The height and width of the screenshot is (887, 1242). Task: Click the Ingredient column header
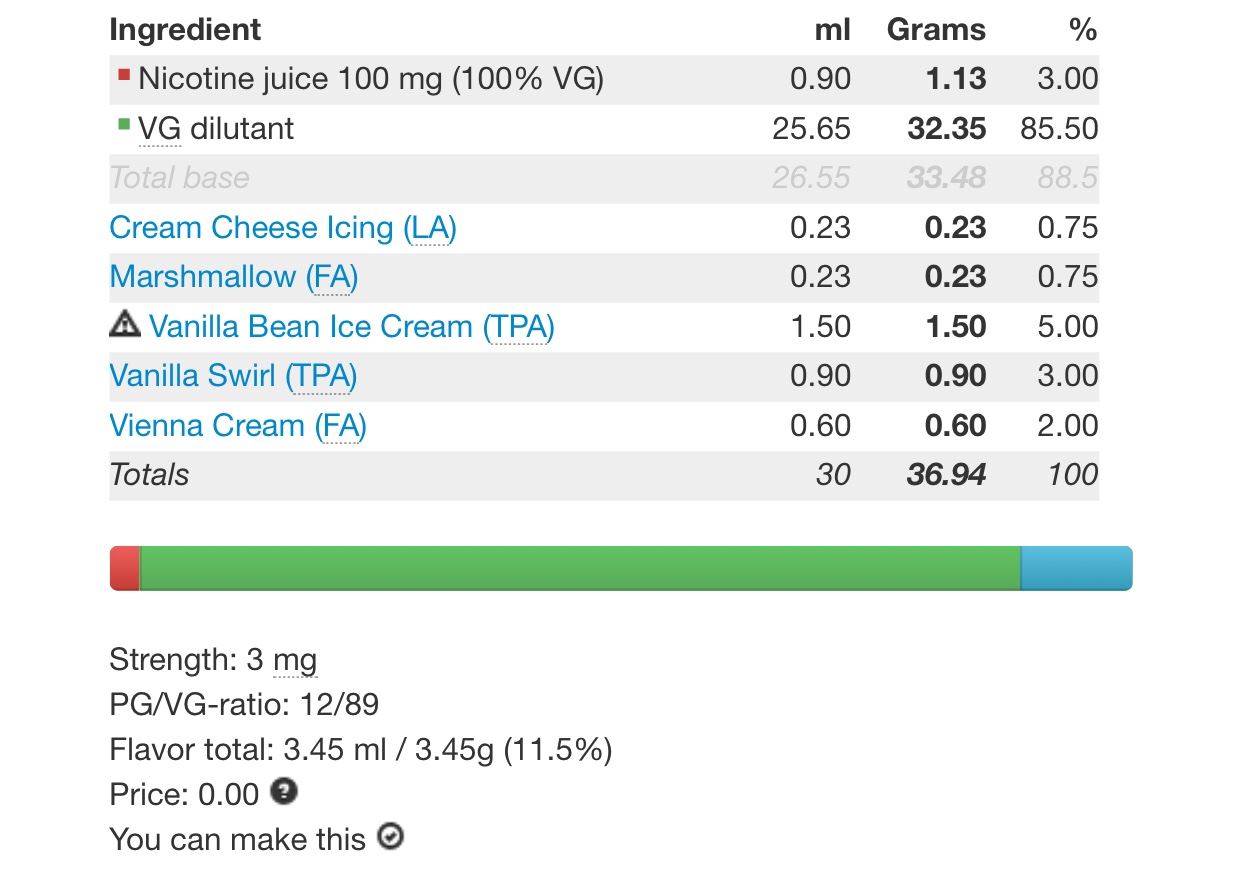coord(185,30)
